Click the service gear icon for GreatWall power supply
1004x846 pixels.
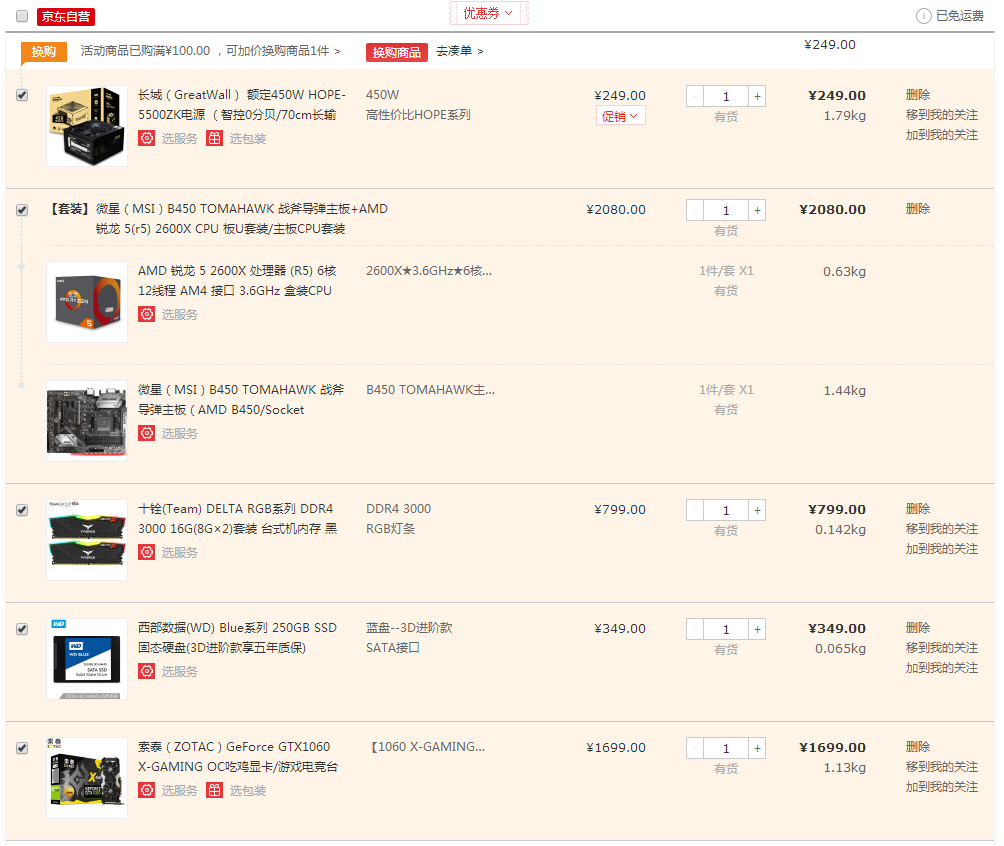[x=147, y=138]
